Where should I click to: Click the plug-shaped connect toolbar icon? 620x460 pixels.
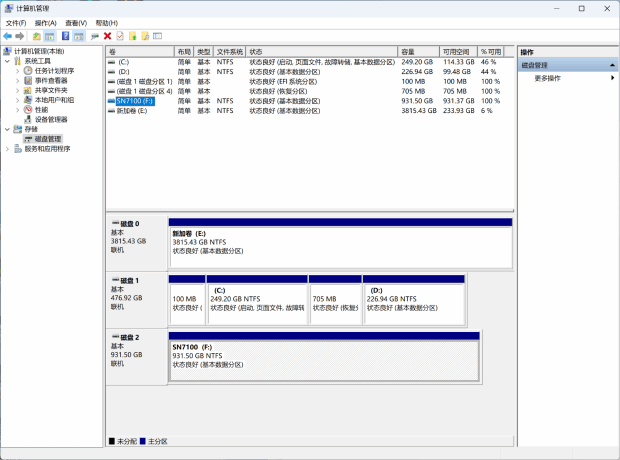[95, 36]
